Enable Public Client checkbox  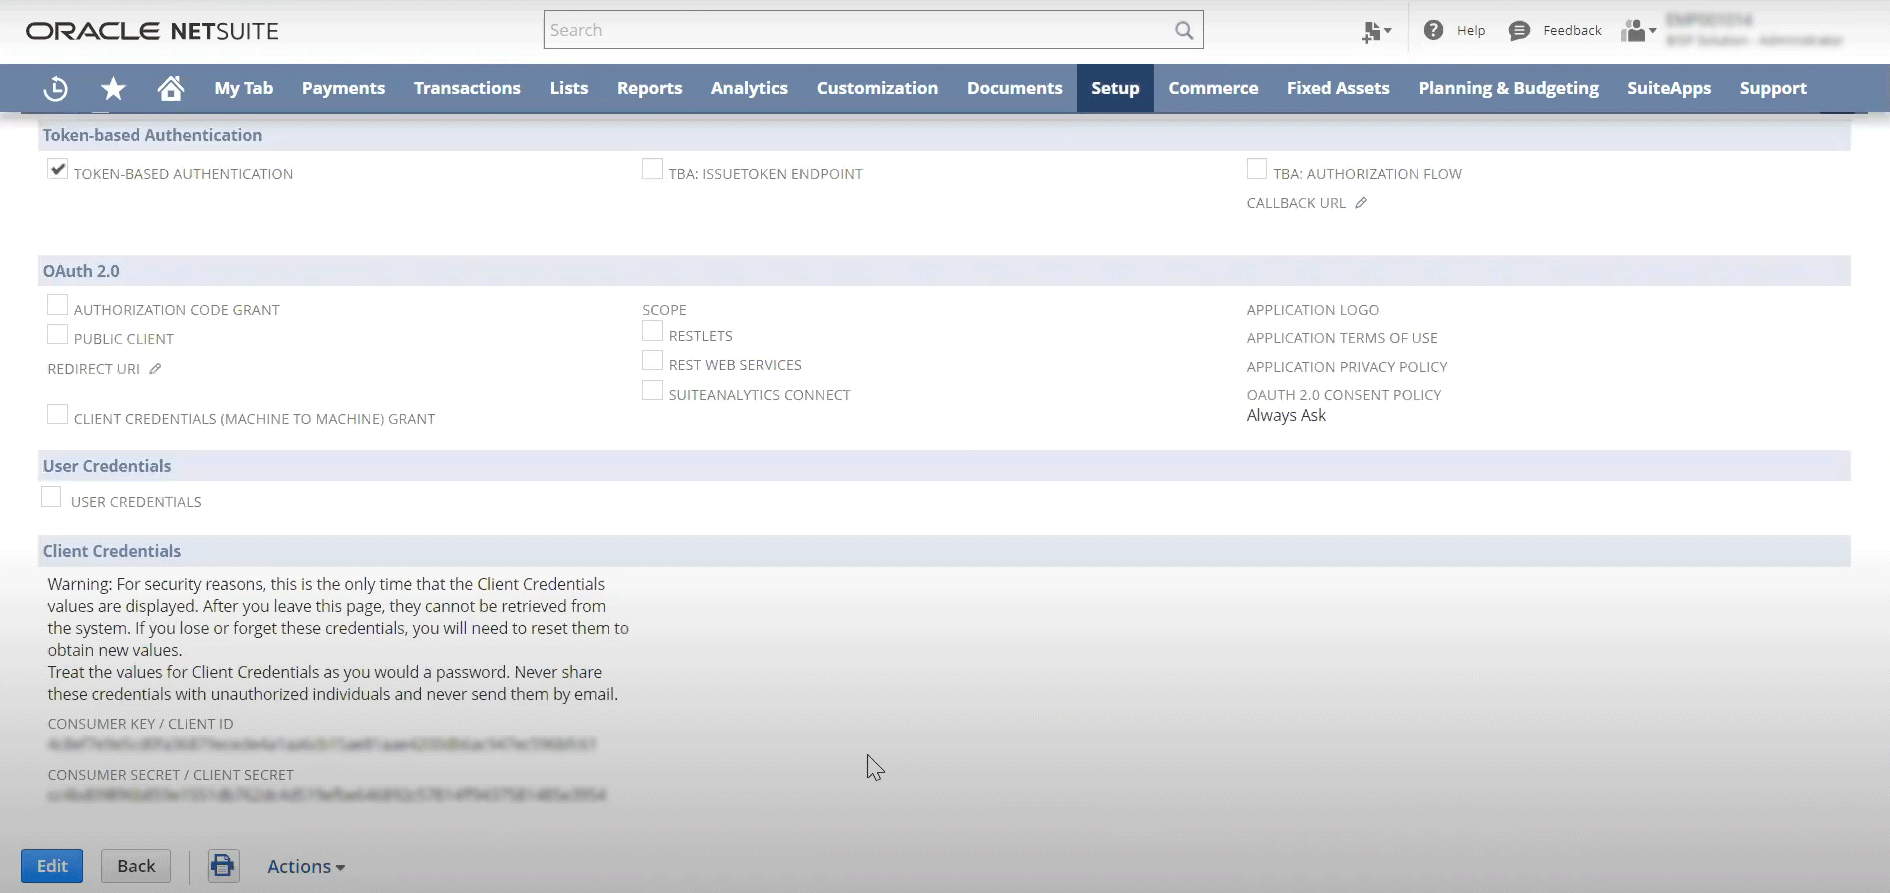[x=58, y=335]
